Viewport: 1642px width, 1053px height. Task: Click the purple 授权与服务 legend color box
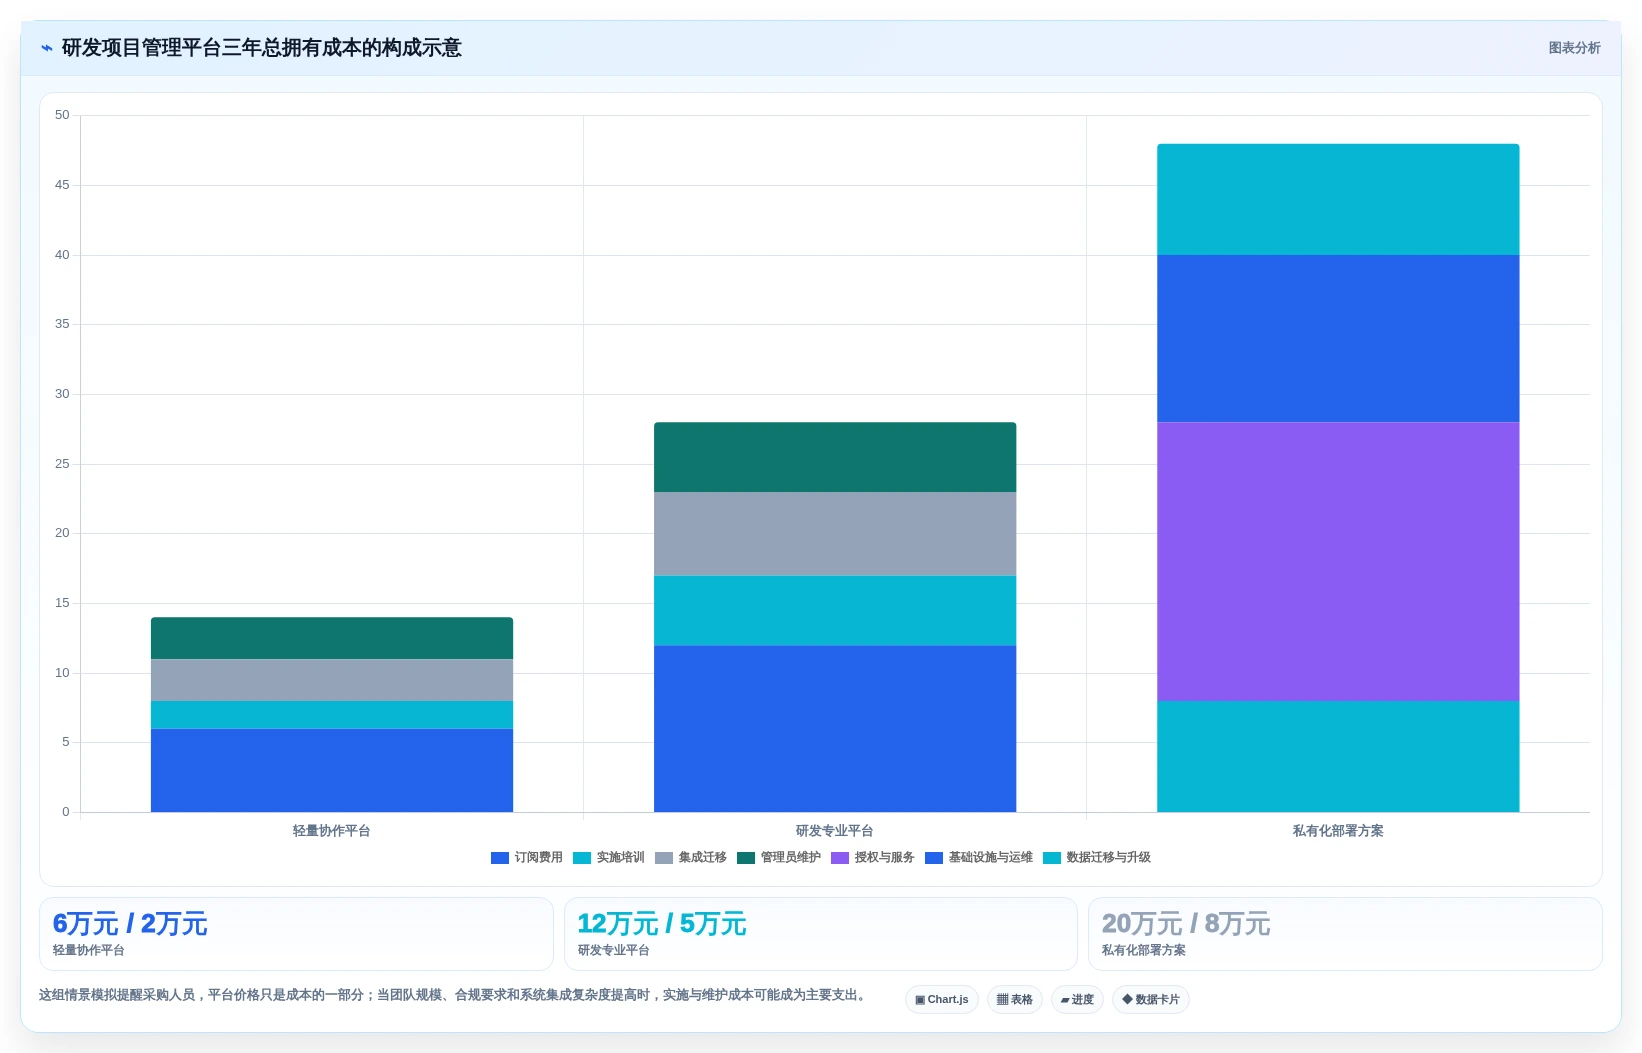click(840, 858)
